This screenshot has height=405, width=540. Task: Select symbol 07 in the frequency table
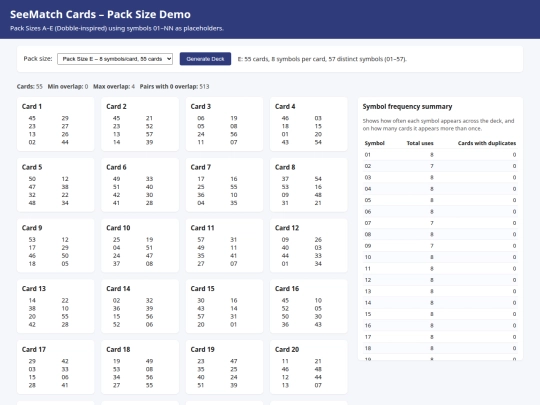tap(440, 223)
